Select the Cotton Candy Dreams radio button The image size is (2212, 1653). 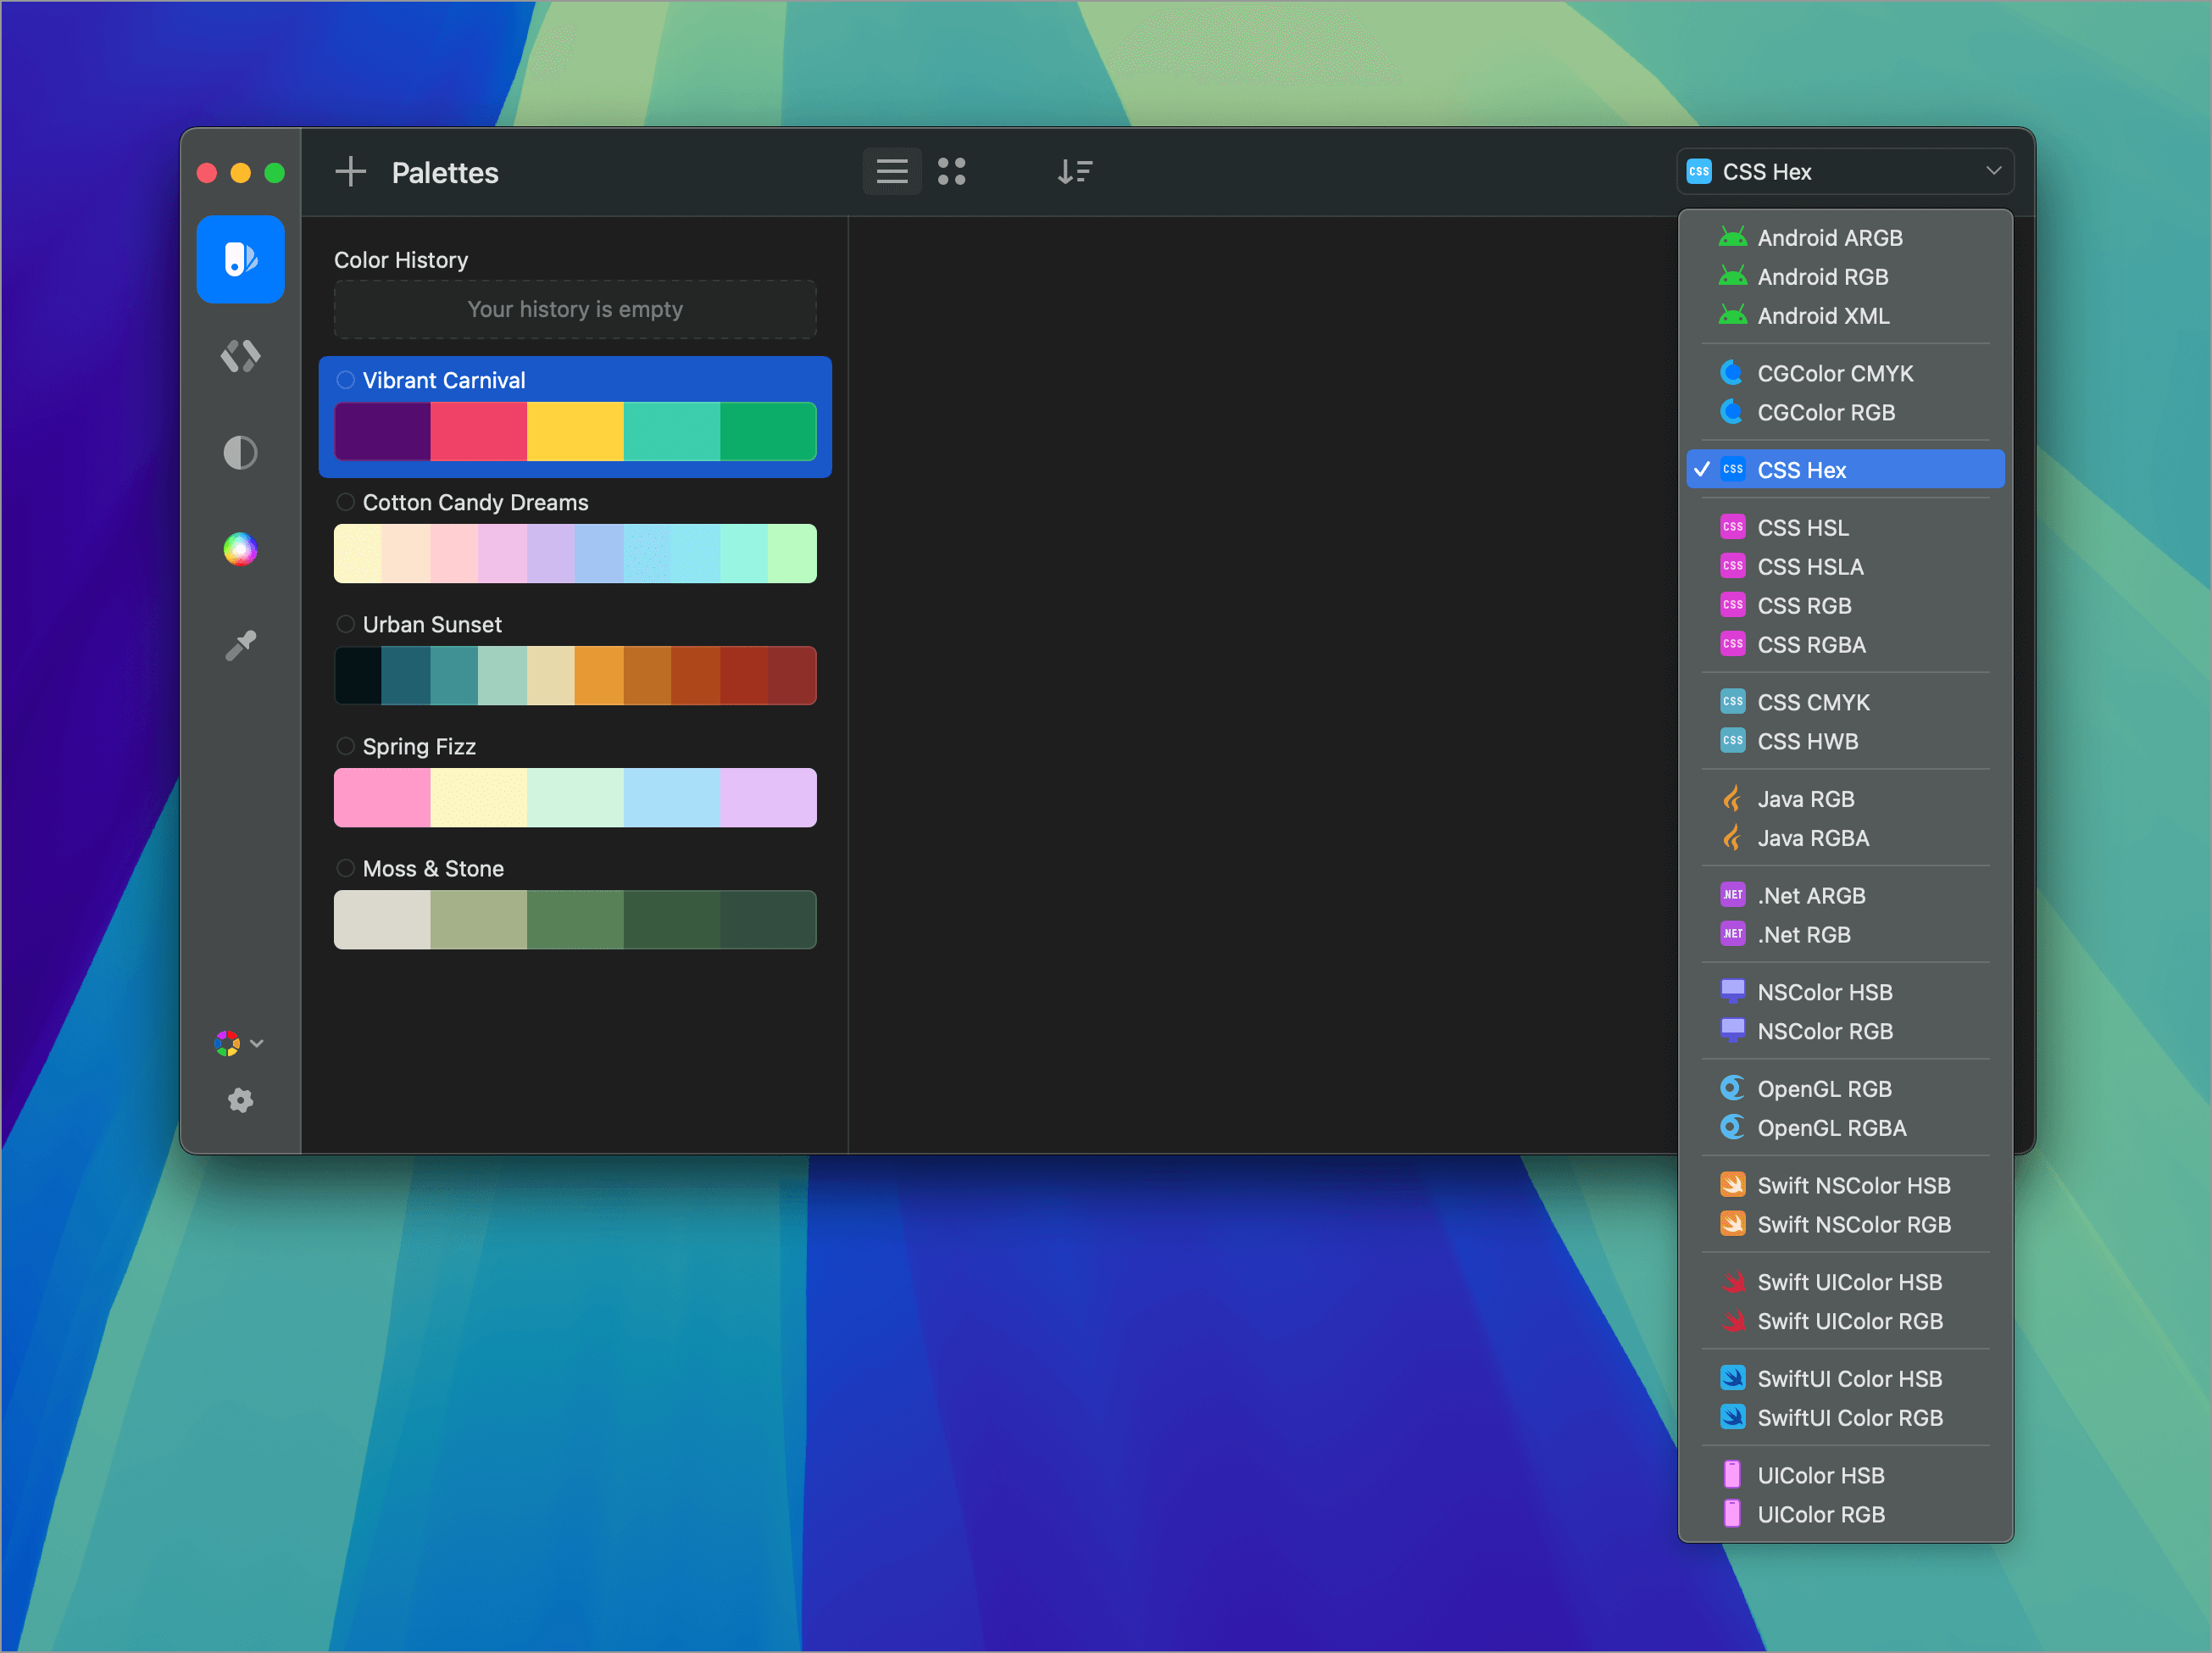point(346,503)
